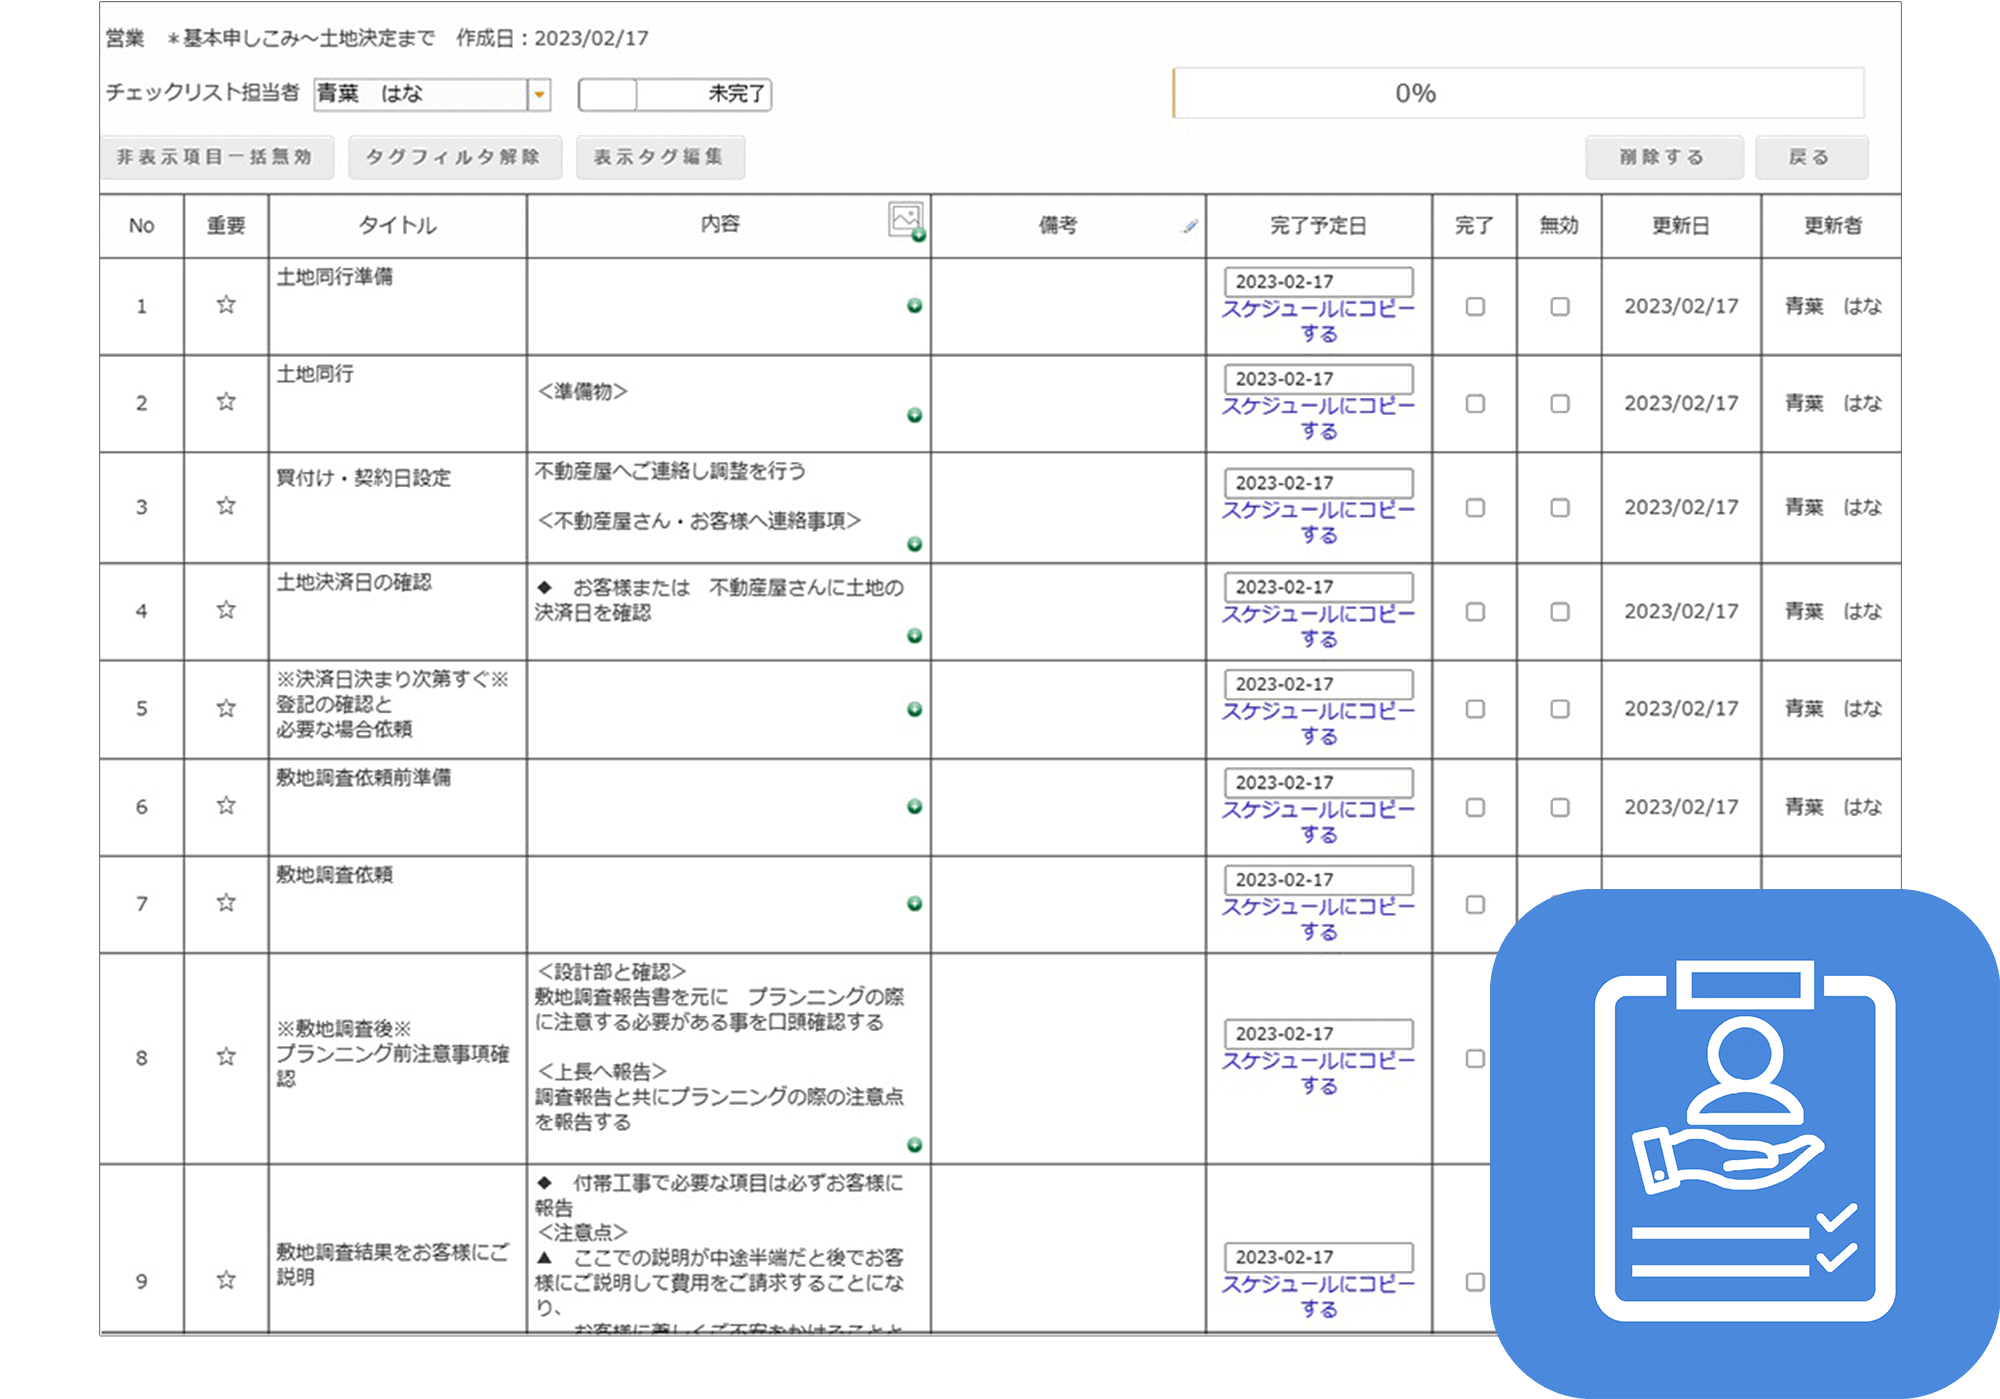Click the タグフィルタ解除 button

tap(454, 157)
